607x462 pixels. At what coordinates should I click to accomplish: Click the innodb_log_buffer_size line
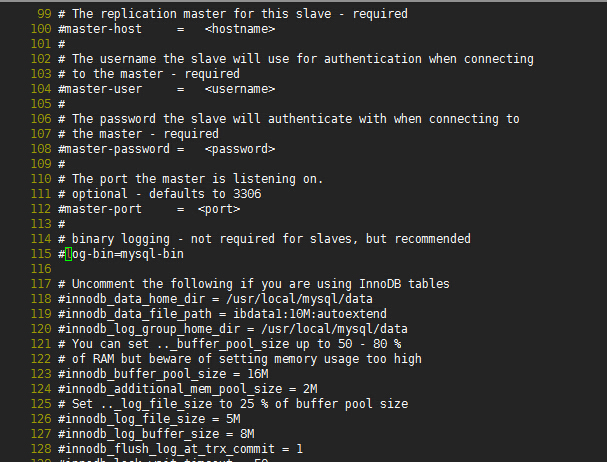[156, 434]
